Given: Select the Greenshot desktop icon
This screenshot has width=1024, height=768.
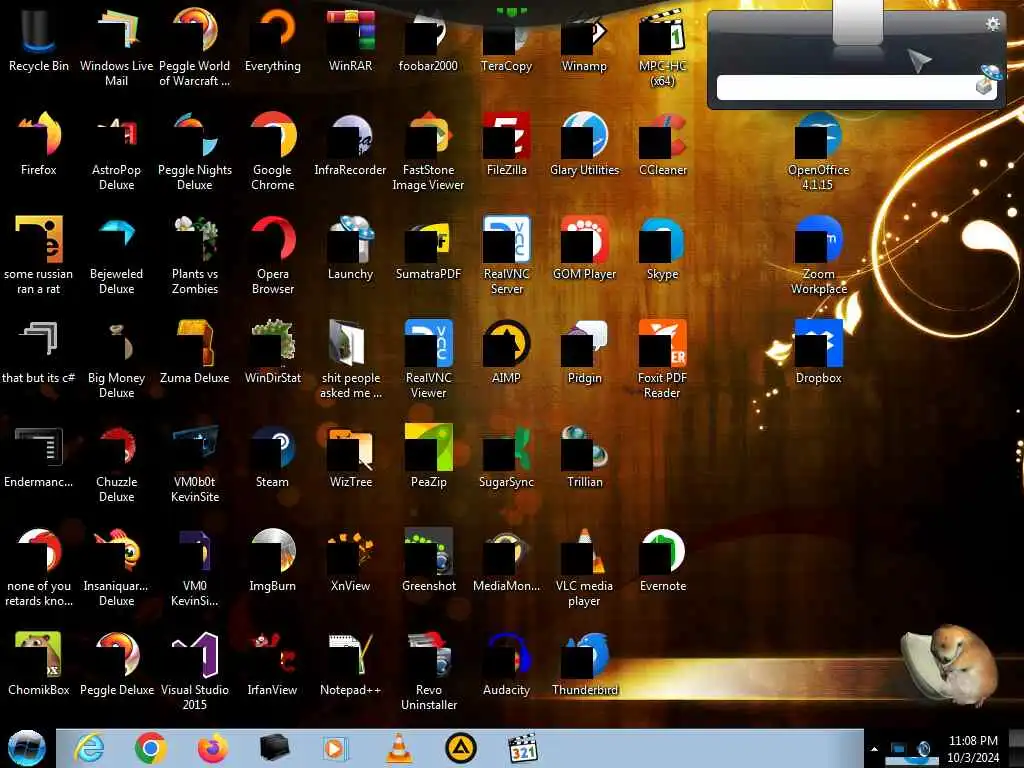Looking at the screenshot, I should click(x=428, y=559).
